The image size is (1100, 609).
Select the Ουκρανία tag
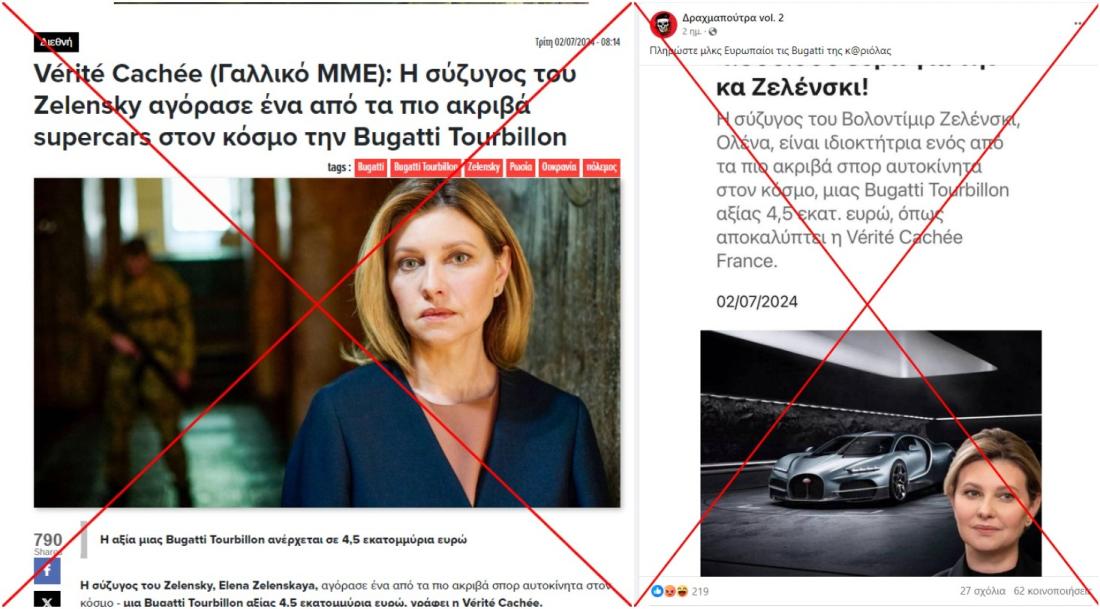(x=559, y=168)
